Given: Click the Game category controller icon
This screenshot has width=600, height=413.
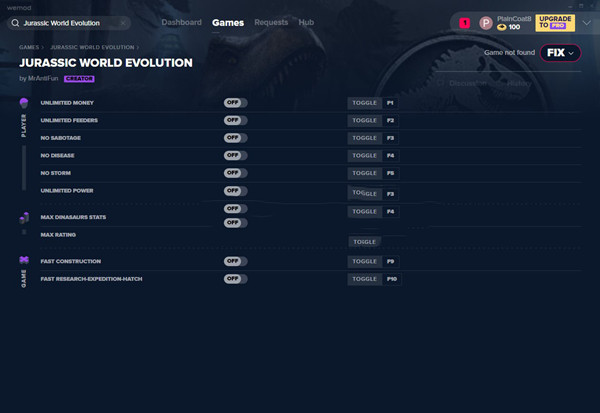Looking at the screenshot, I should pyautogui.click(x=24, y=261).
